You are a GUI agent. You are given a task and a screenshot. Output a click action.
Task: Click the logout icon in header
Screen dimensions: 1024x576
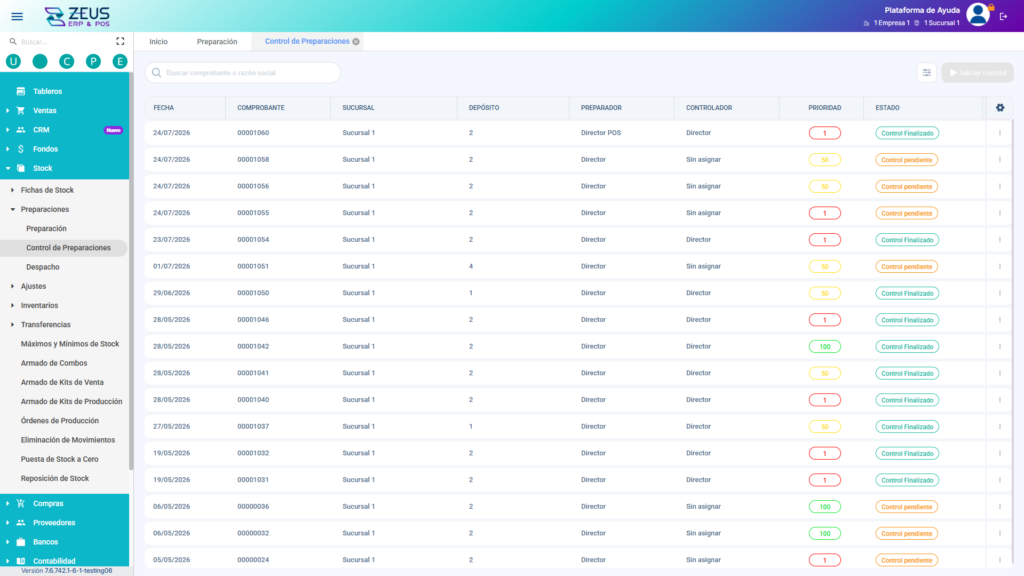coord(1004,16)
